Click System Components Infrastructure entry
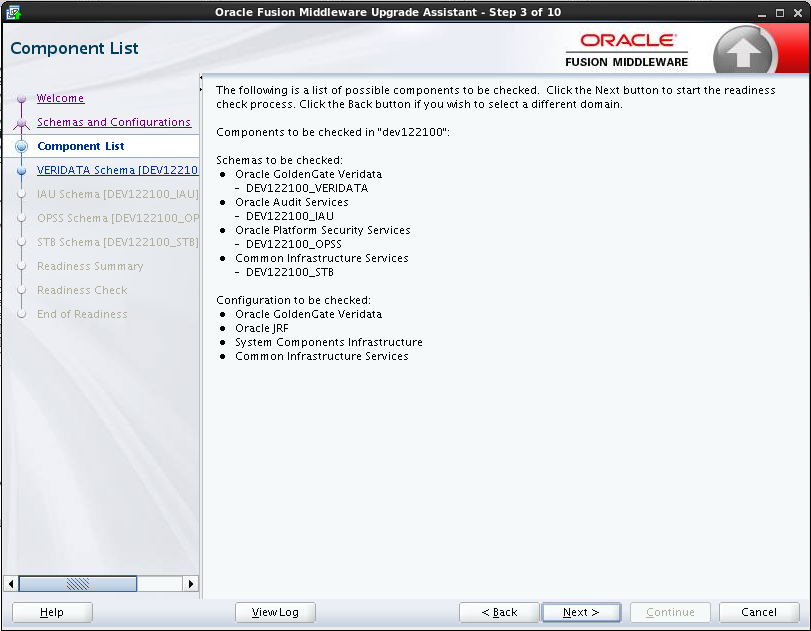Screen dimensions: 811x631 click(329, 342)
